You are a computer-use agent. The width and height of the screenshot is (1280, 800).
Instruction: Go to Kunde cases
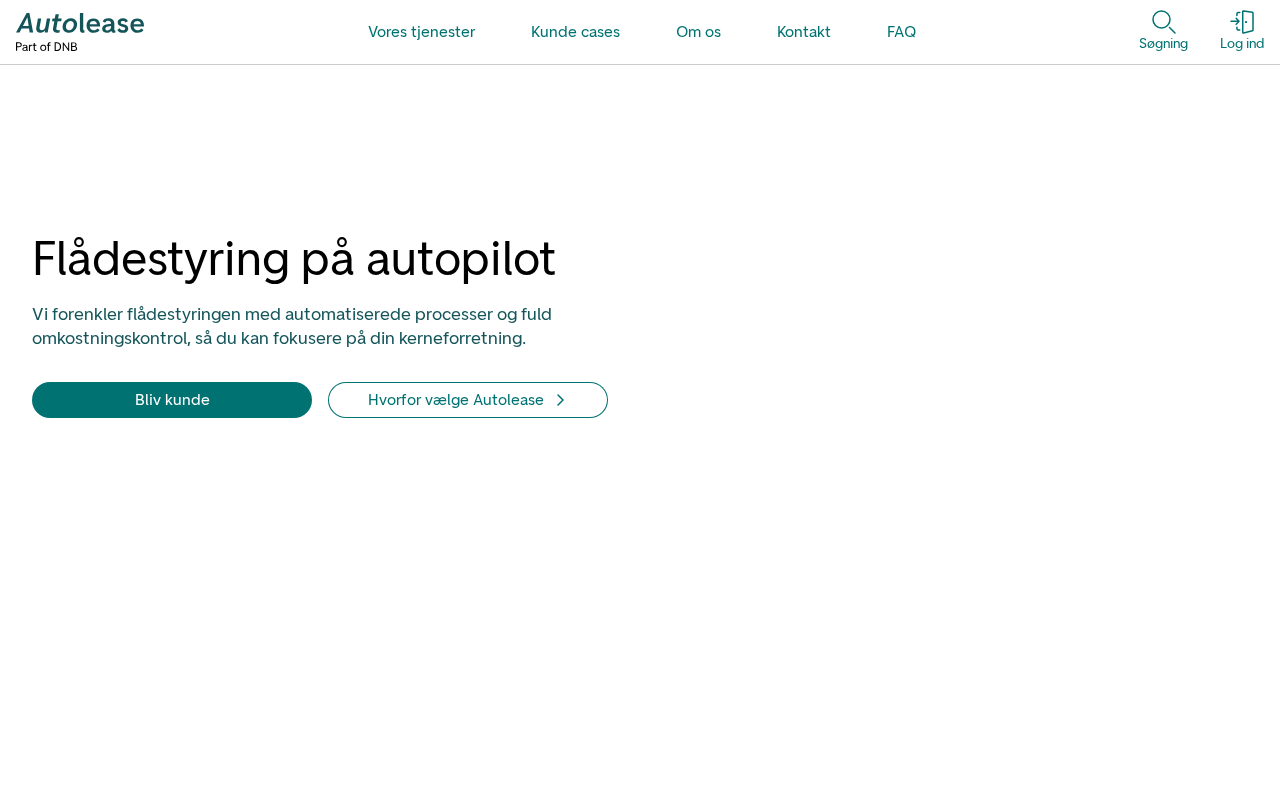pyautogui.click(x=575, y=32)
